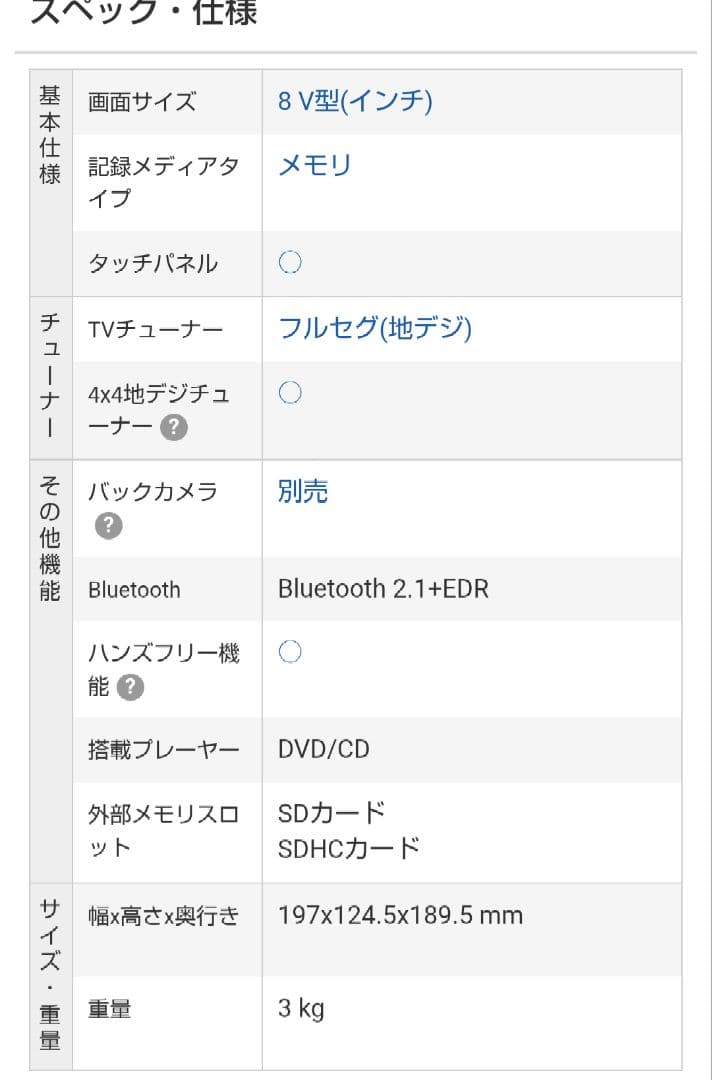
Task: Select the circle mark for ハンズフリー機能
Action: click(289, 652)
